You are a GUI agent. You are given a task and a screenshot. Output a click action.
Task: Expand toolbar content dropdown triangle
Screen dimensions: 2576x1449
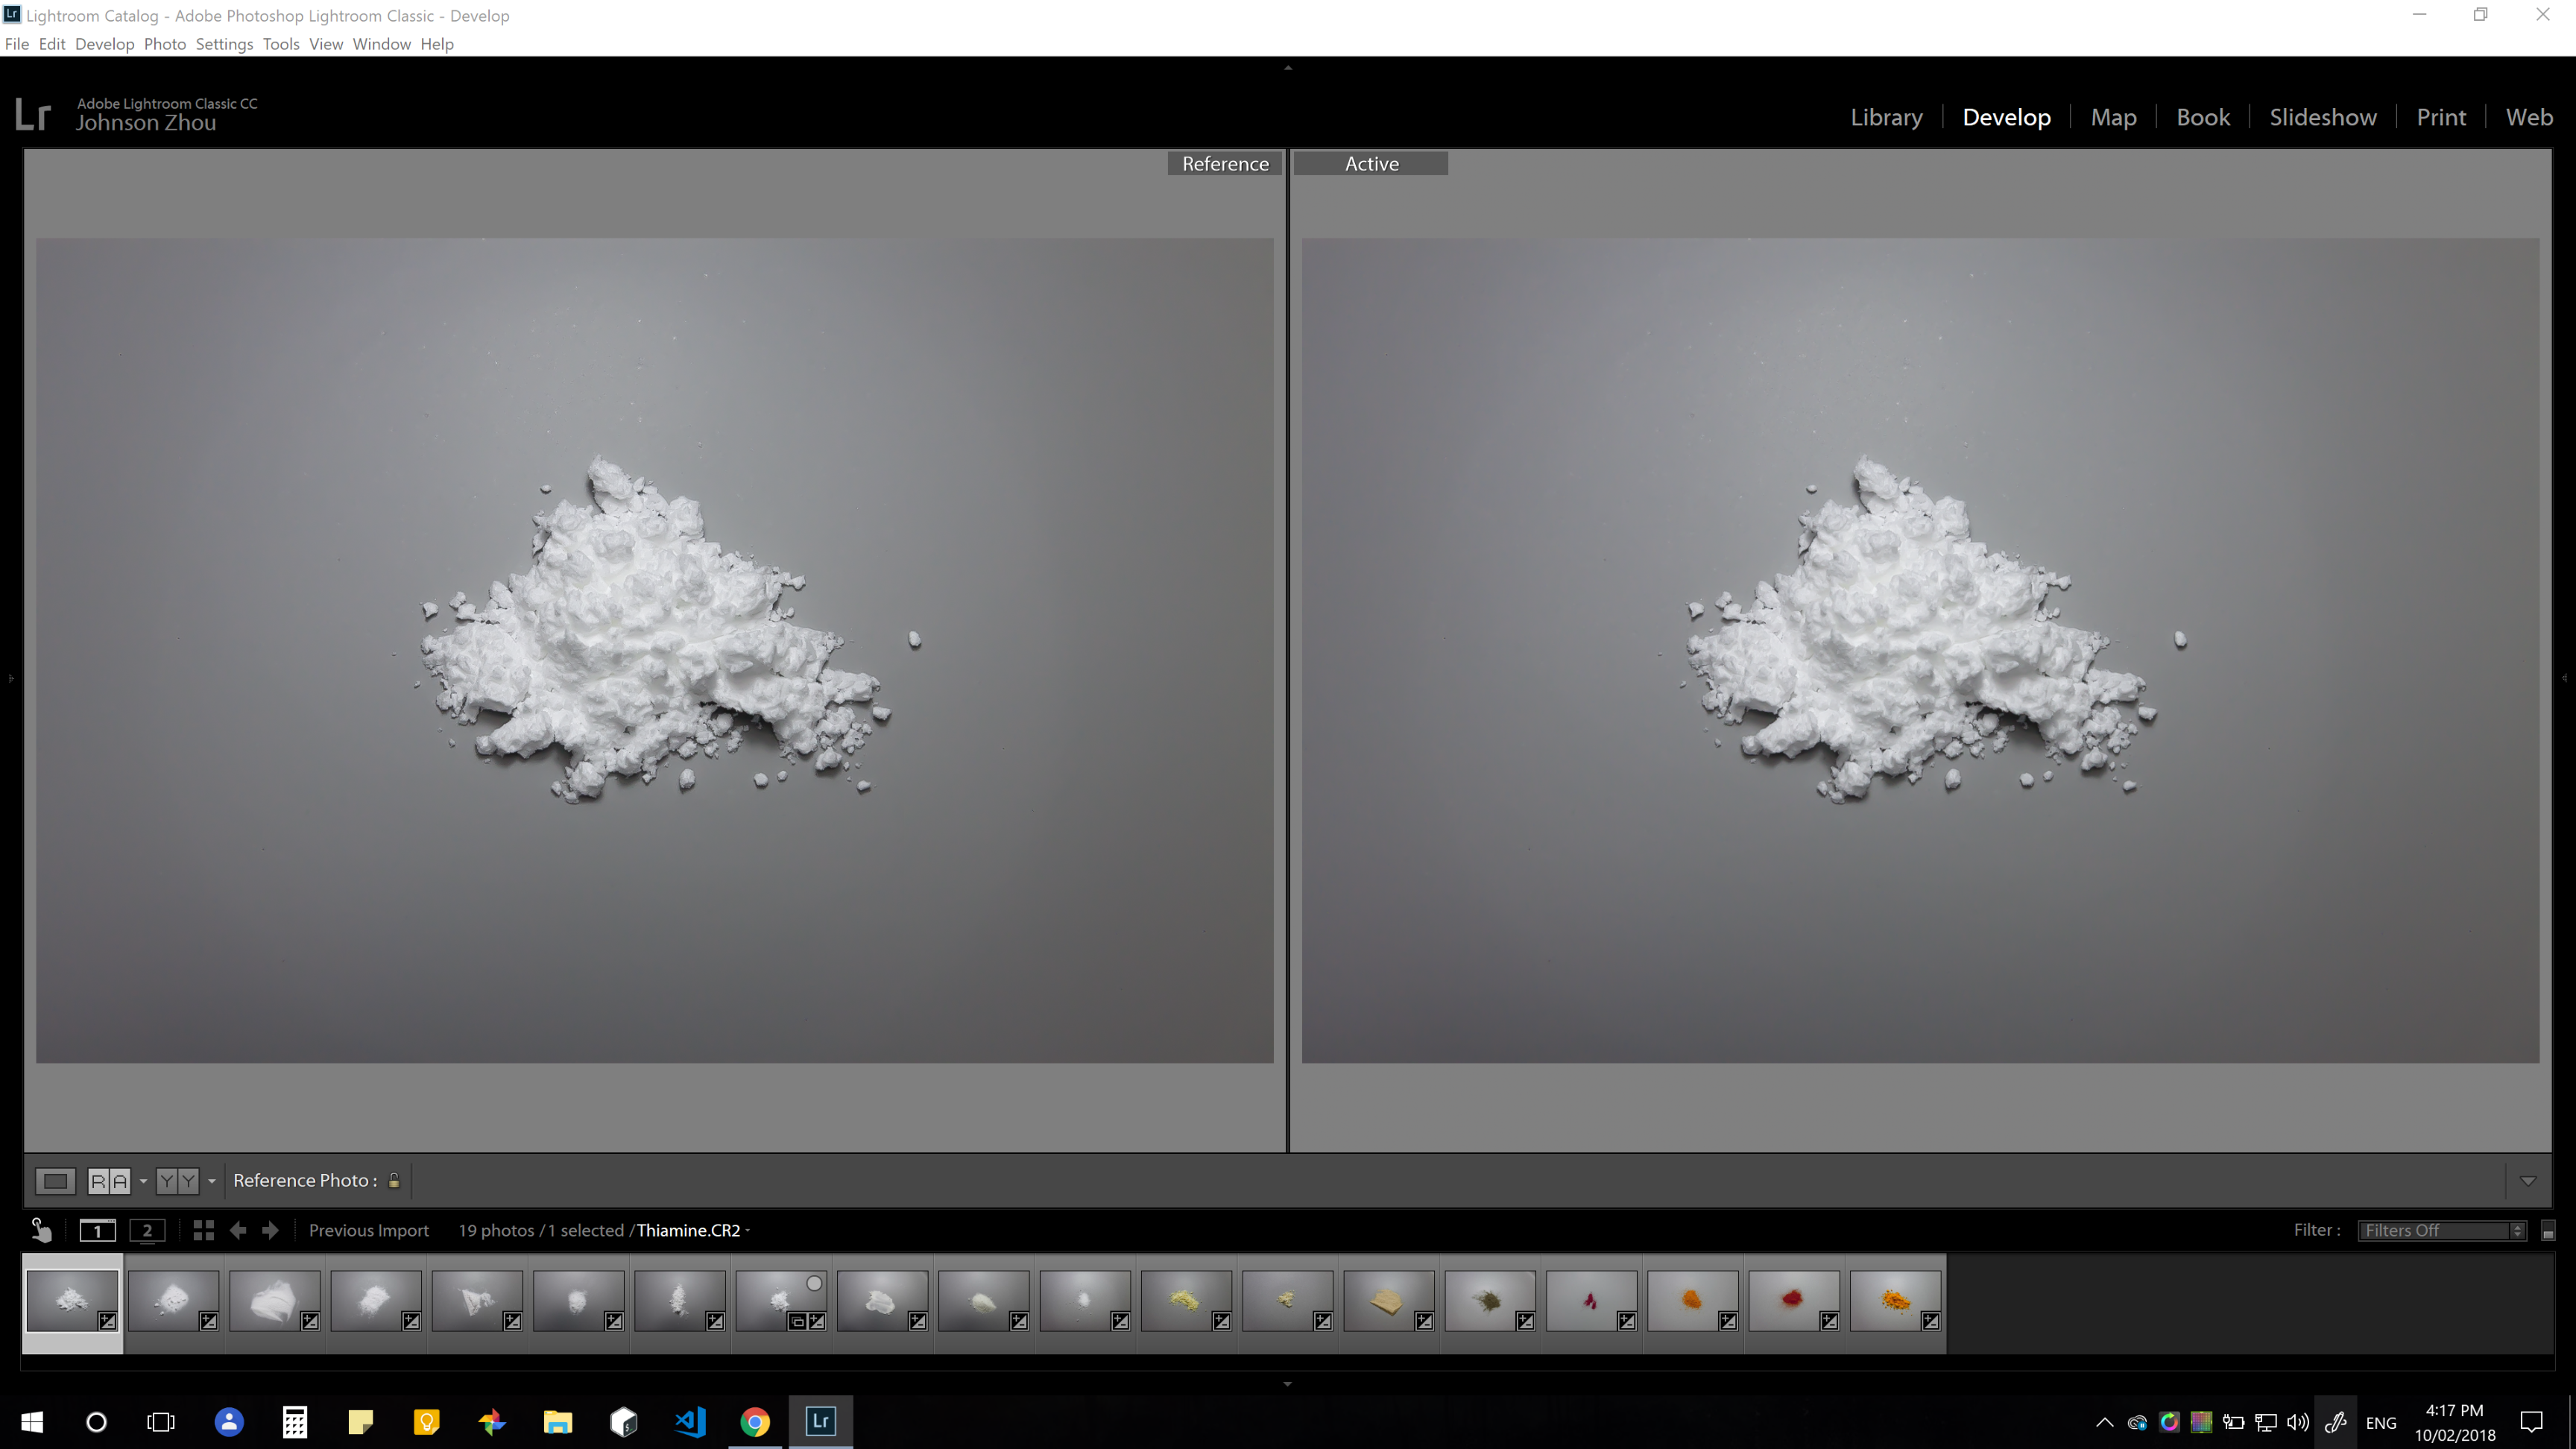pos(2528,1181)
